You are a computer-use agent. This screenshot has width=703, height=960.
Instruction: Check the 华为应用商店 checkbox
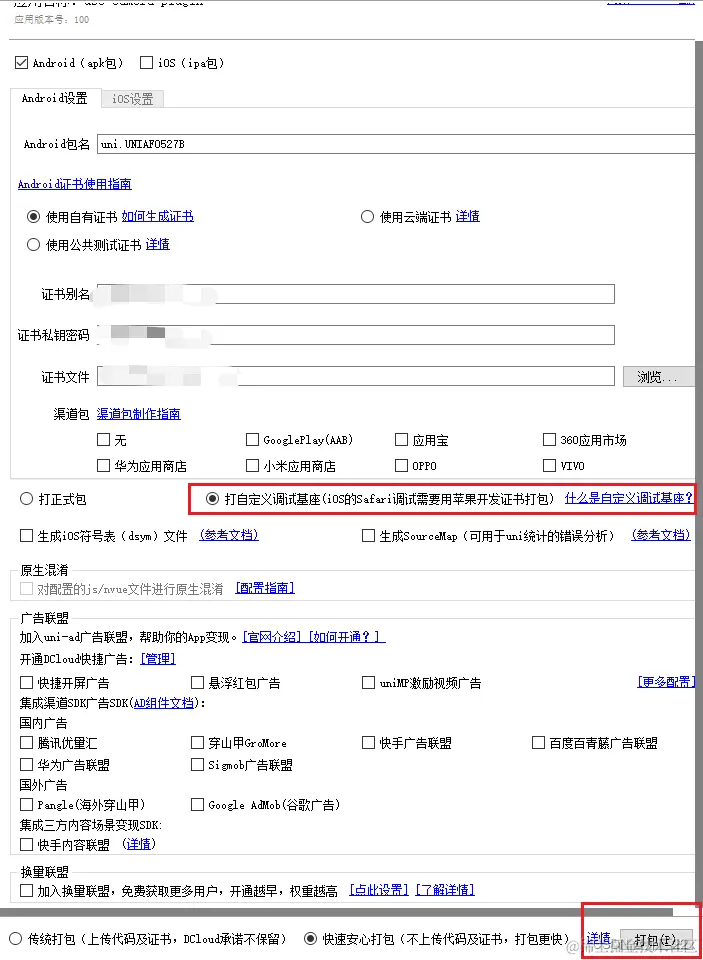103,466
